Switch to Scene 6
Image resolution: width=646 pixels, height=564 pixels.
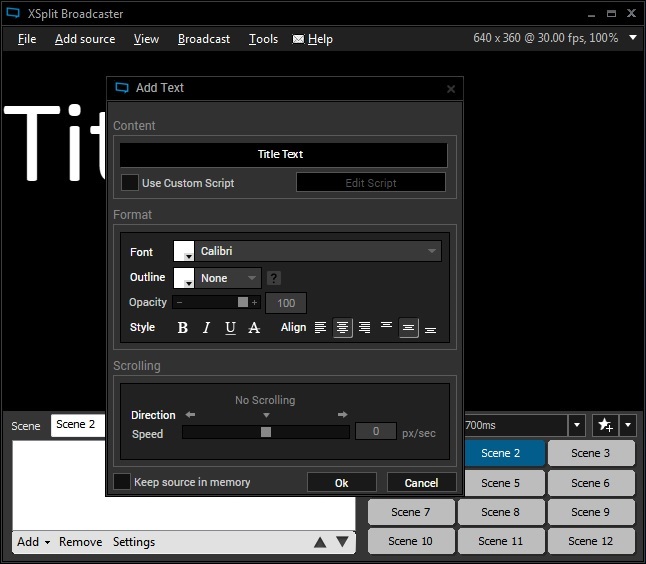591,483
